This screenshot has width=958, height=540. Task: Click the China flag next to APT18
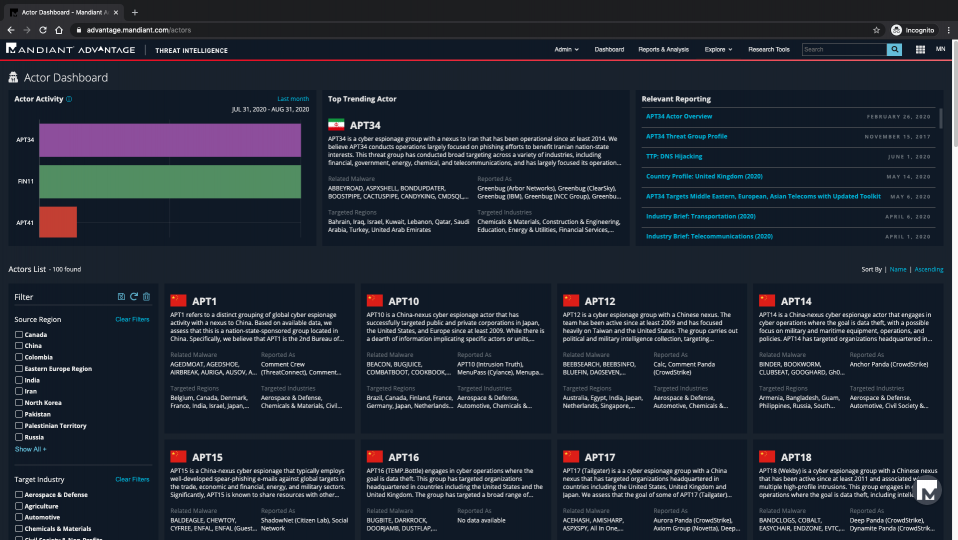click(767, 456)
